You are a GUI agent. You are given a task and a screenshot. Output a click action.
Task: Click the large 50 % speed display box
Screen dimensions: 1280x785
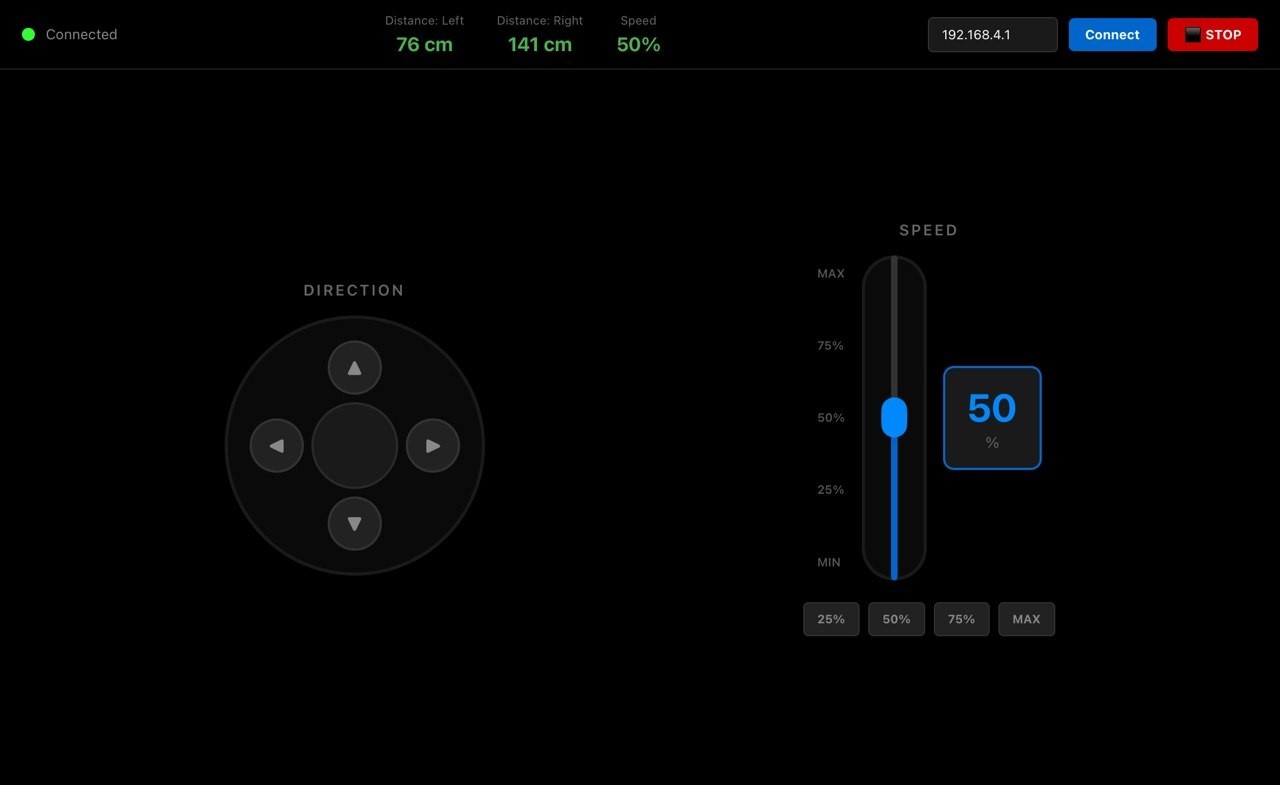tap(992, 418)
